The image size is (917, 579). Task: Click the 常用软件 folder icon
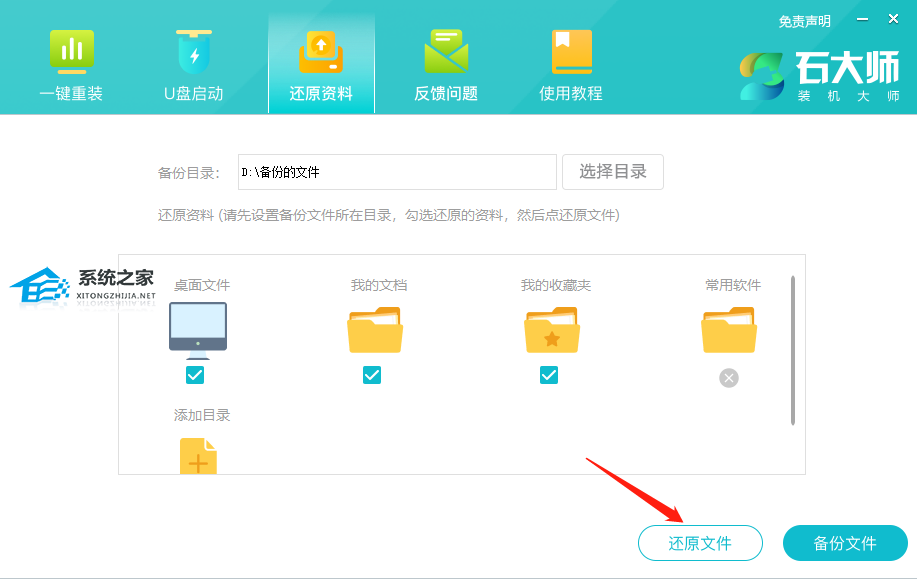point(729,330)
